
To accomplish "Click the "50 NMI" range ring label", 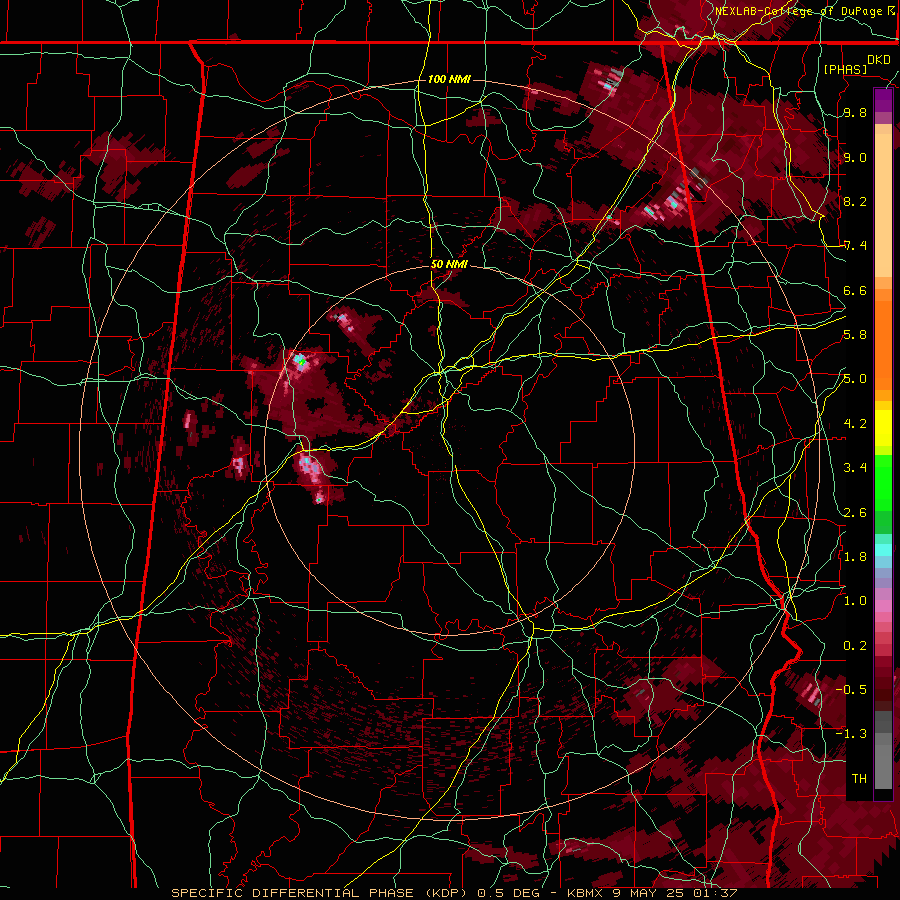I will [x=449, y=264].
